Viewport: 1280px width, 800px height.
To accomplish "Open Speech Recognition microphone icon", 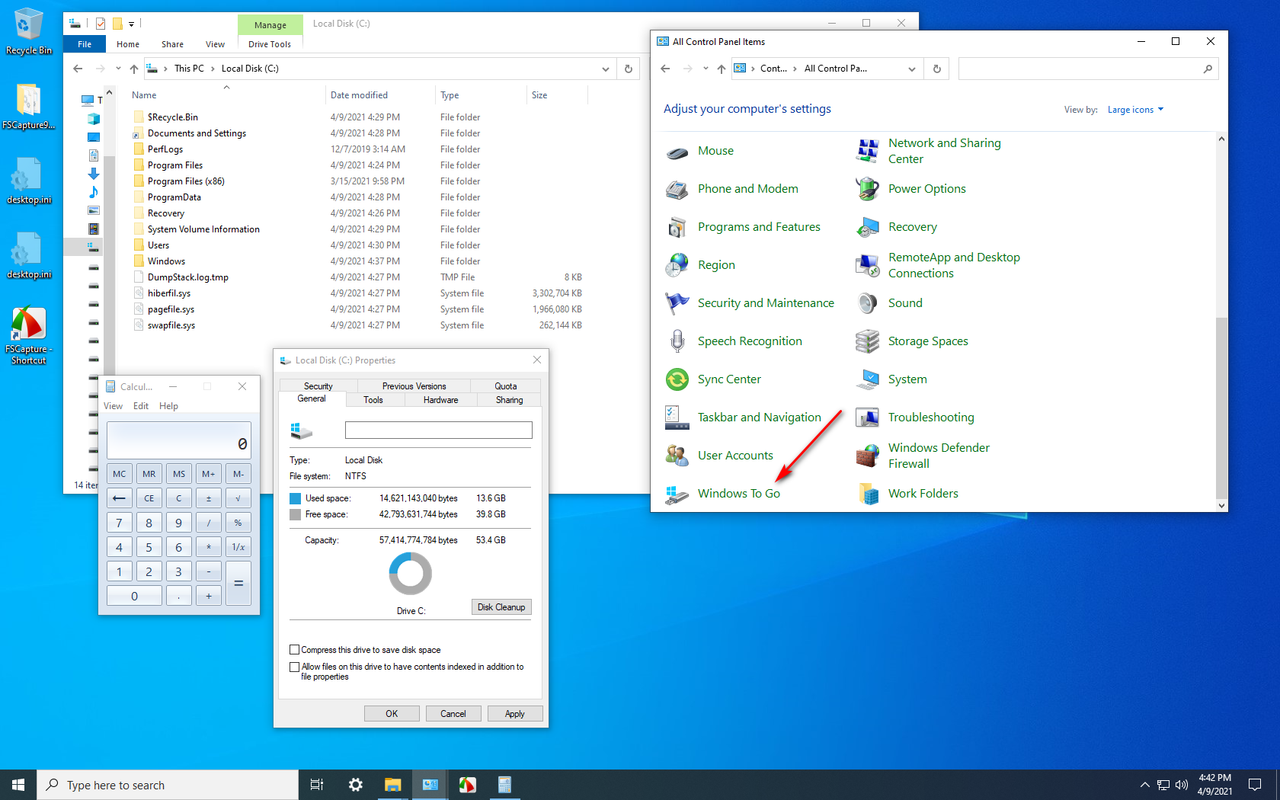I will click(677, 341).
